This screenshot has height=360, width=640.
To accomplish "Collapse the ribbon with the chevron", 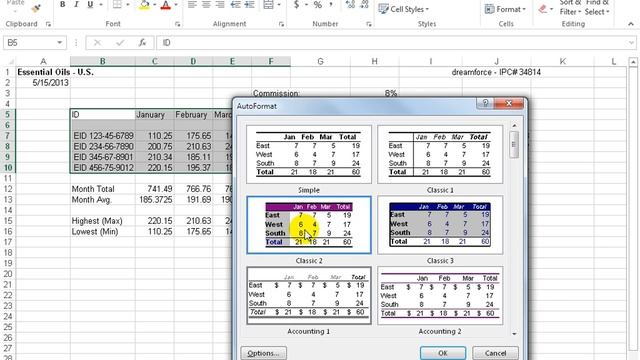I will (x=631, y=24).
